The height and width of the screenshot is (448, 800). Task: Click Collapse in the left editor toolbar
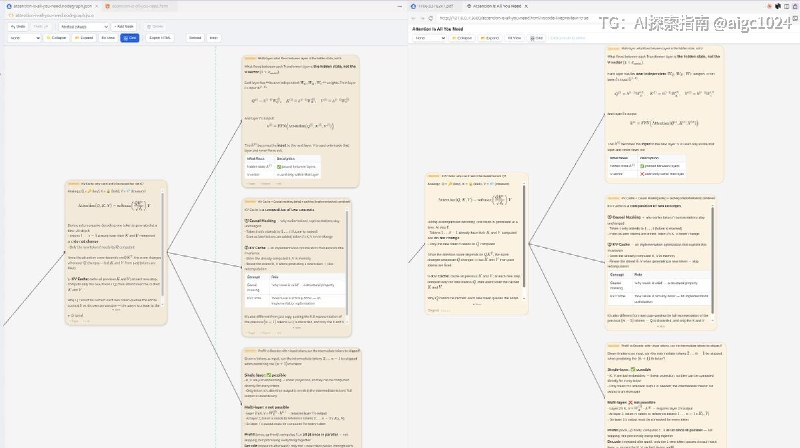[x=56, y=38]
